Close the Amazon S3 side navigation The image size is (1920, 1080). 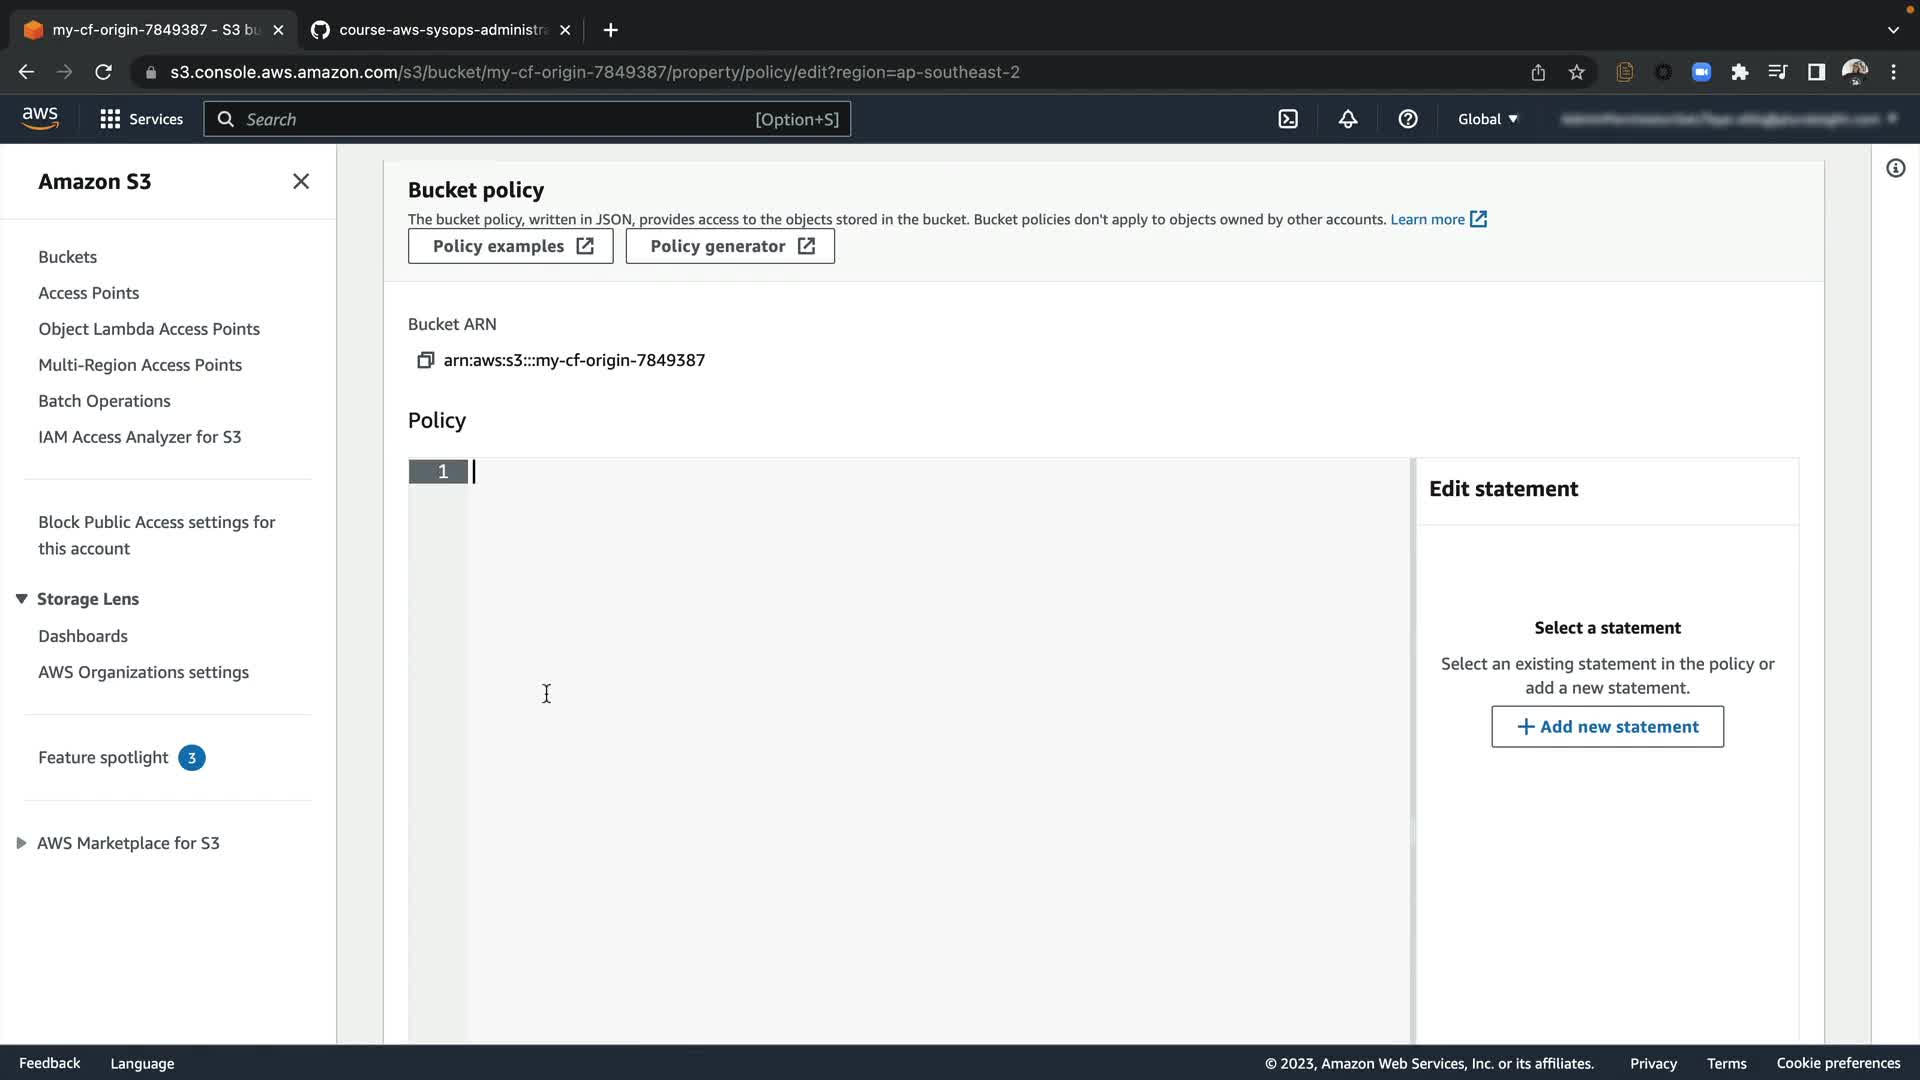point(301,181)
